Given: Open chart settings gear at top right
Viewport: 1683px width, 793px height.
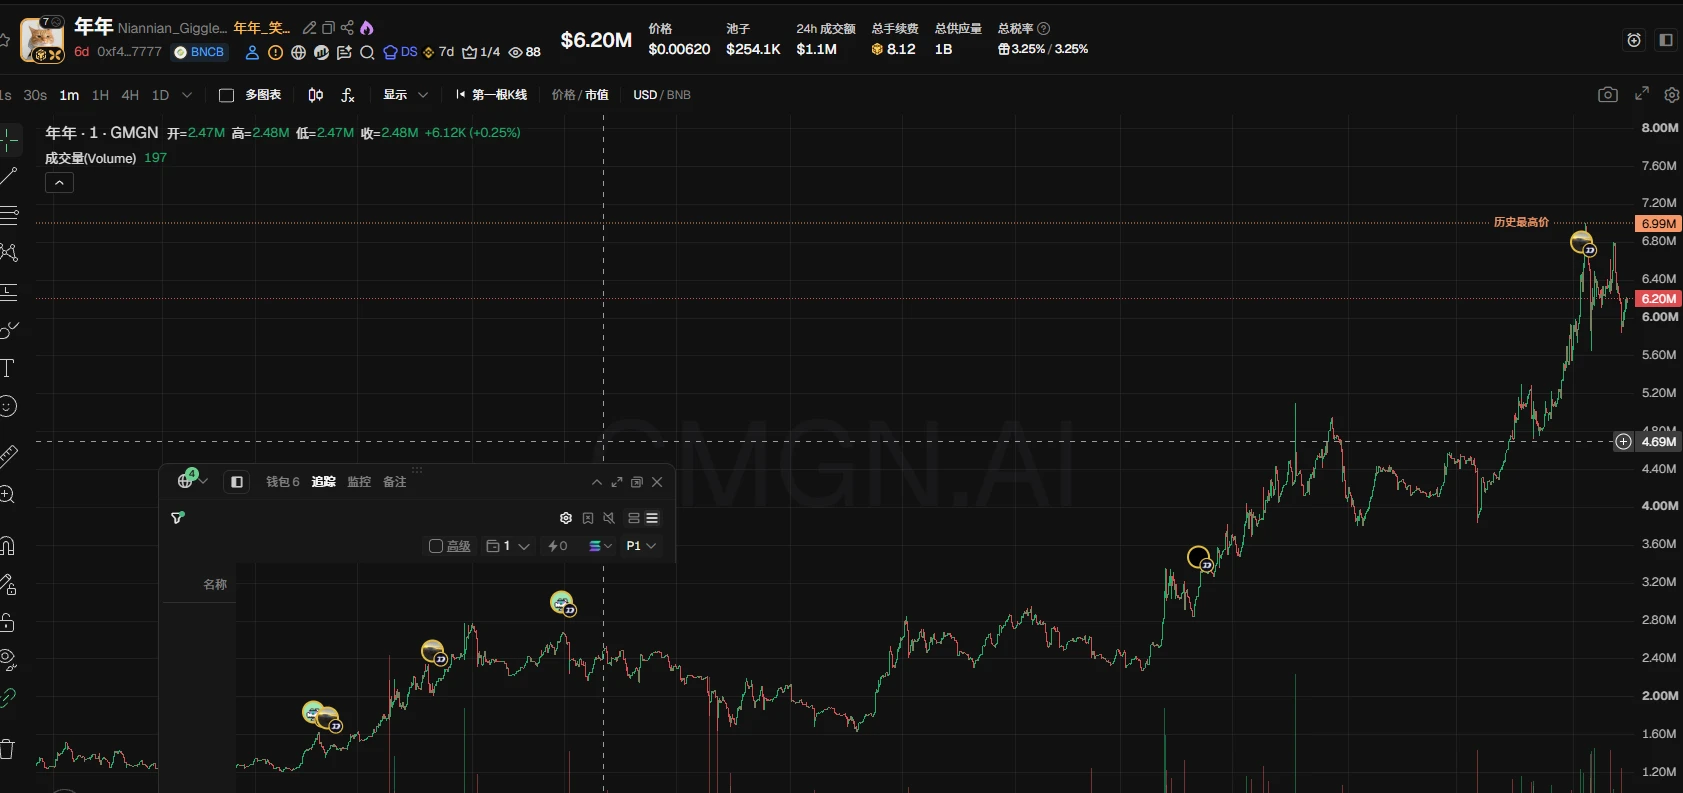Looking at the screenshot, I should (1671, 94).
